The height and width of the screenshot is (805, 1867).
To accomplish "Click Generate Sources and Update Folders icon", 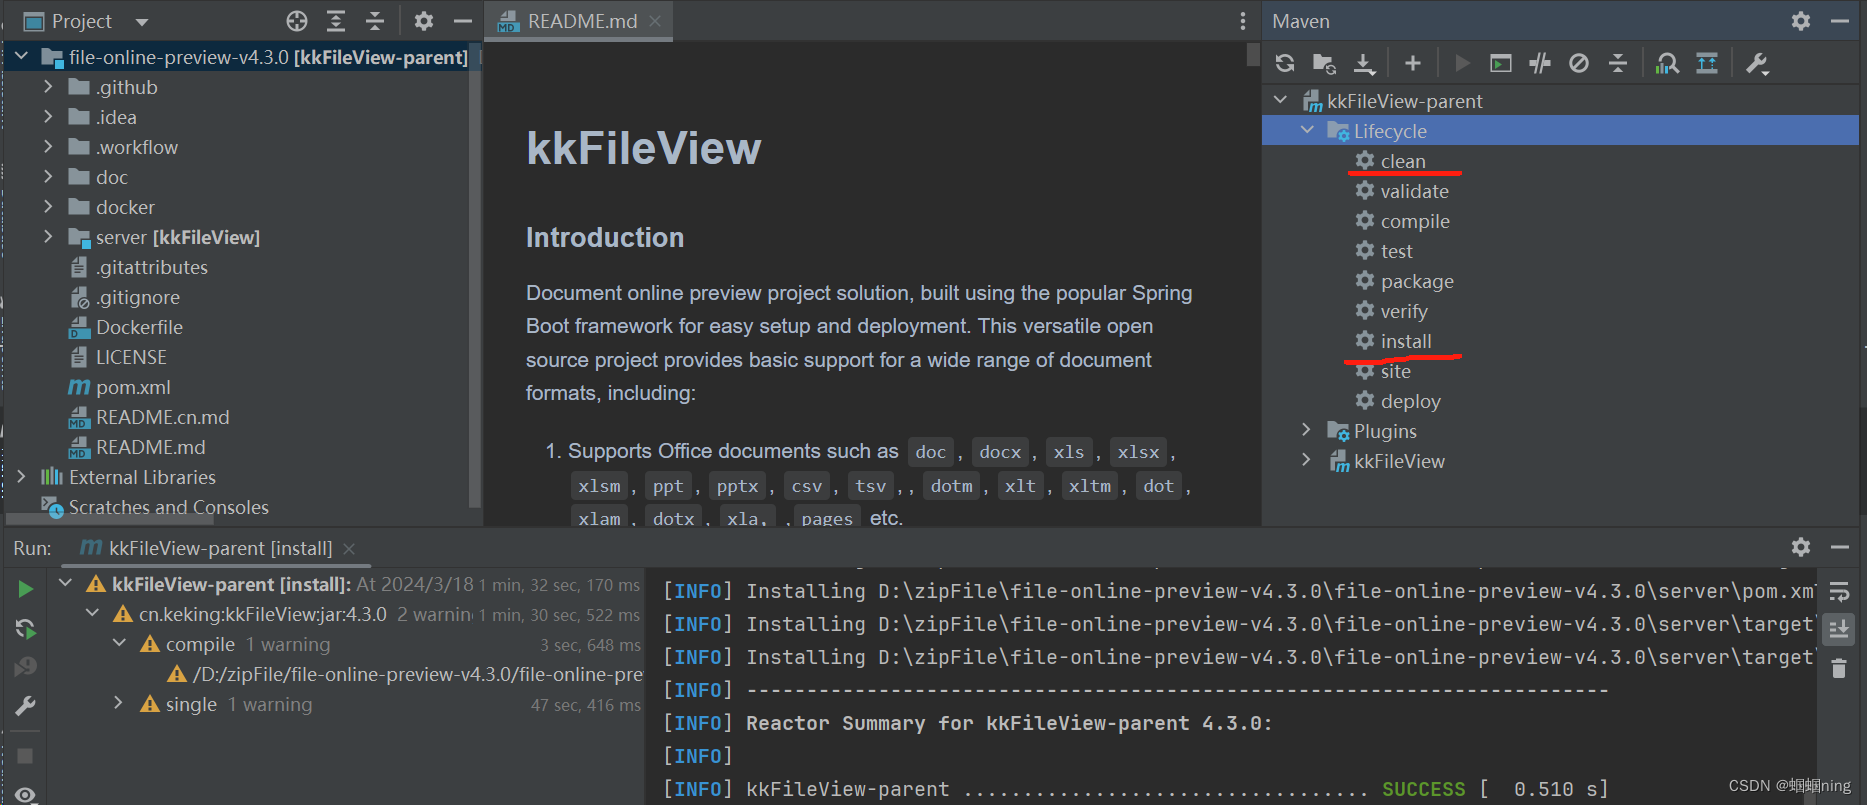I will (1324, 64).
